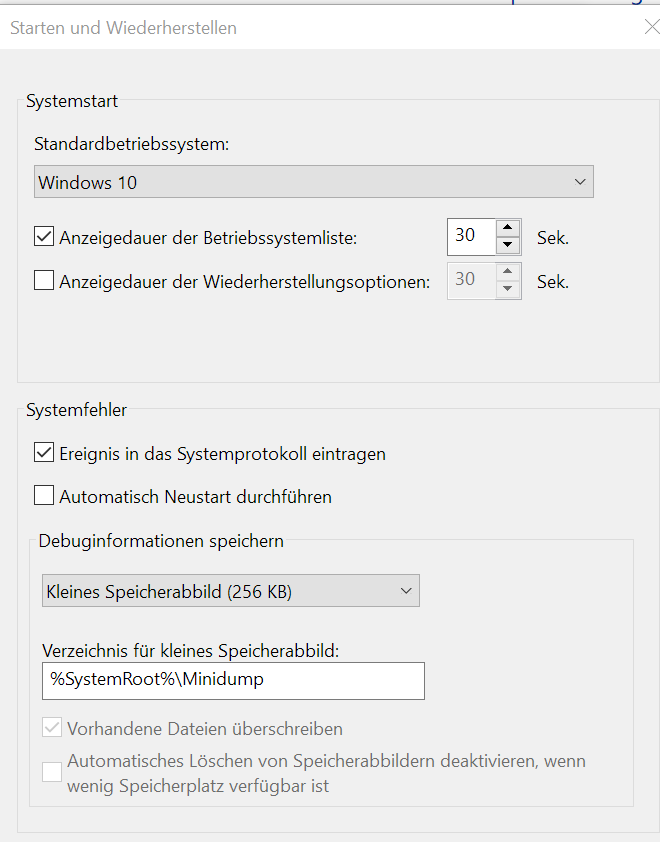660x842 pixels.
Task: Click the chevron arrow of the Debuginformationen dropdown
Action: pyautogui.click(x=406, y=591)
